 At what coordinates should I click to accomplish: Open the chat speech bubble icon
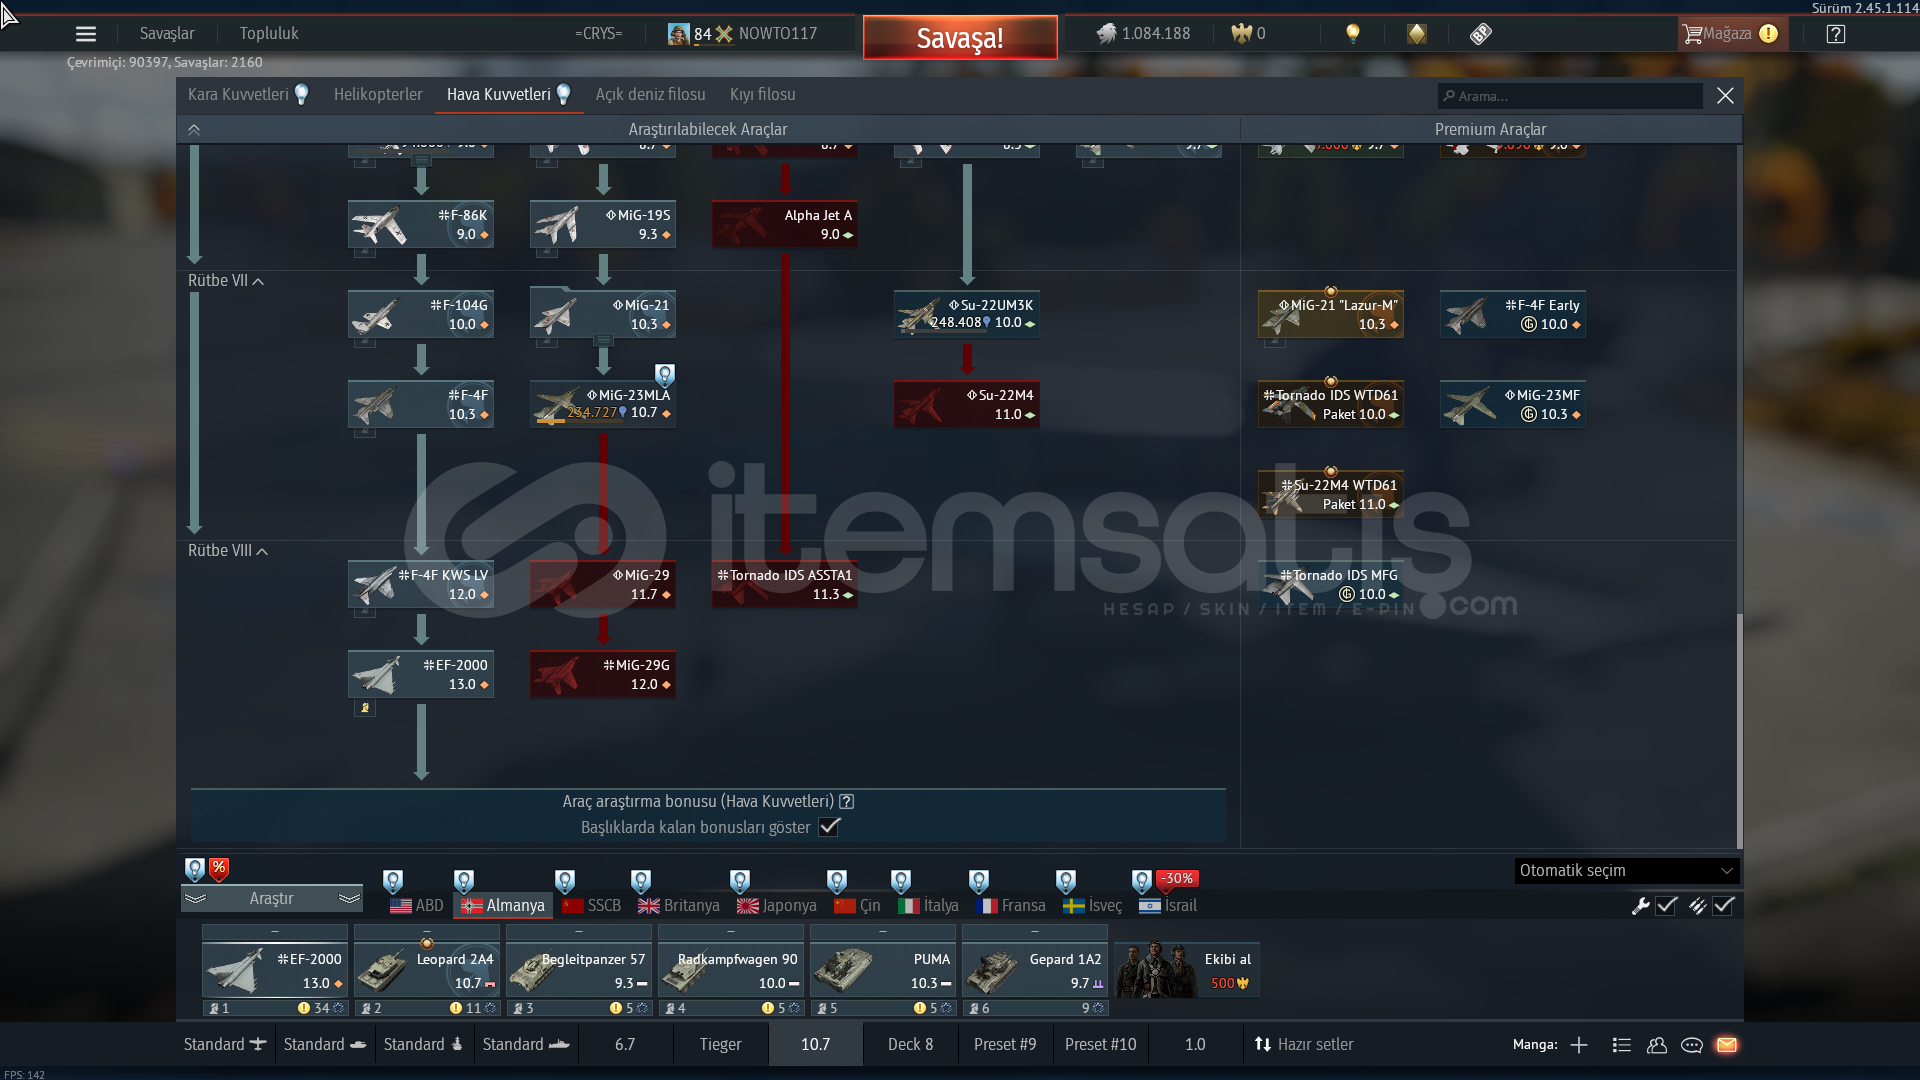click(1692, 1045)
